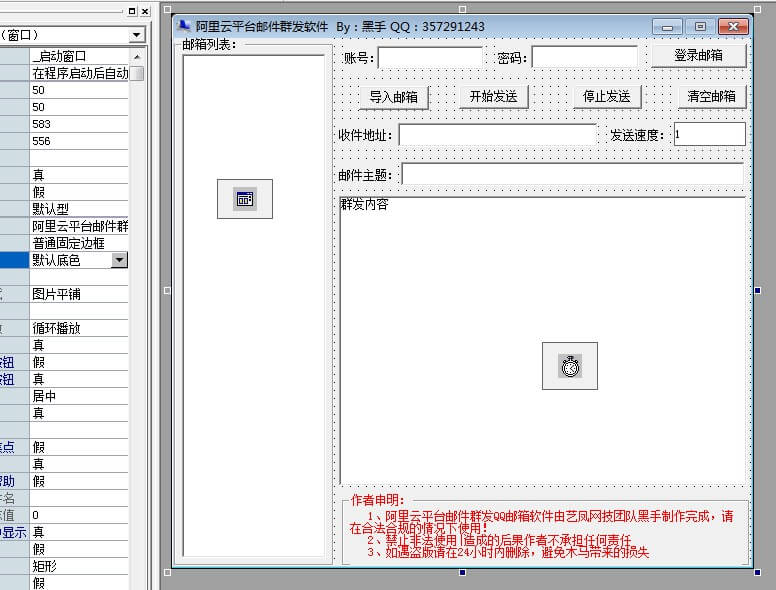
Task: Click the 开始发送 button
Action: pyautogui.click(x=493, y=96)
